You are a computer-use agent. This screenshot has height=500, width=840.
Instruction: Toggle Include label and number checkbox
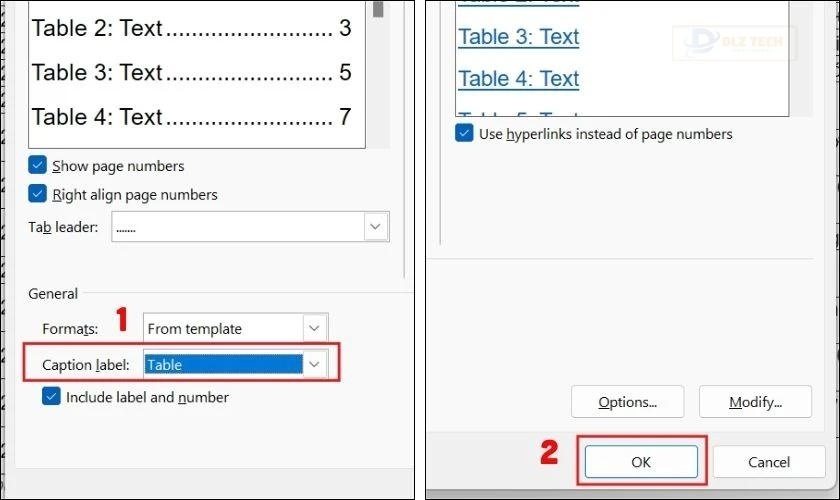[x=51, y=397]
